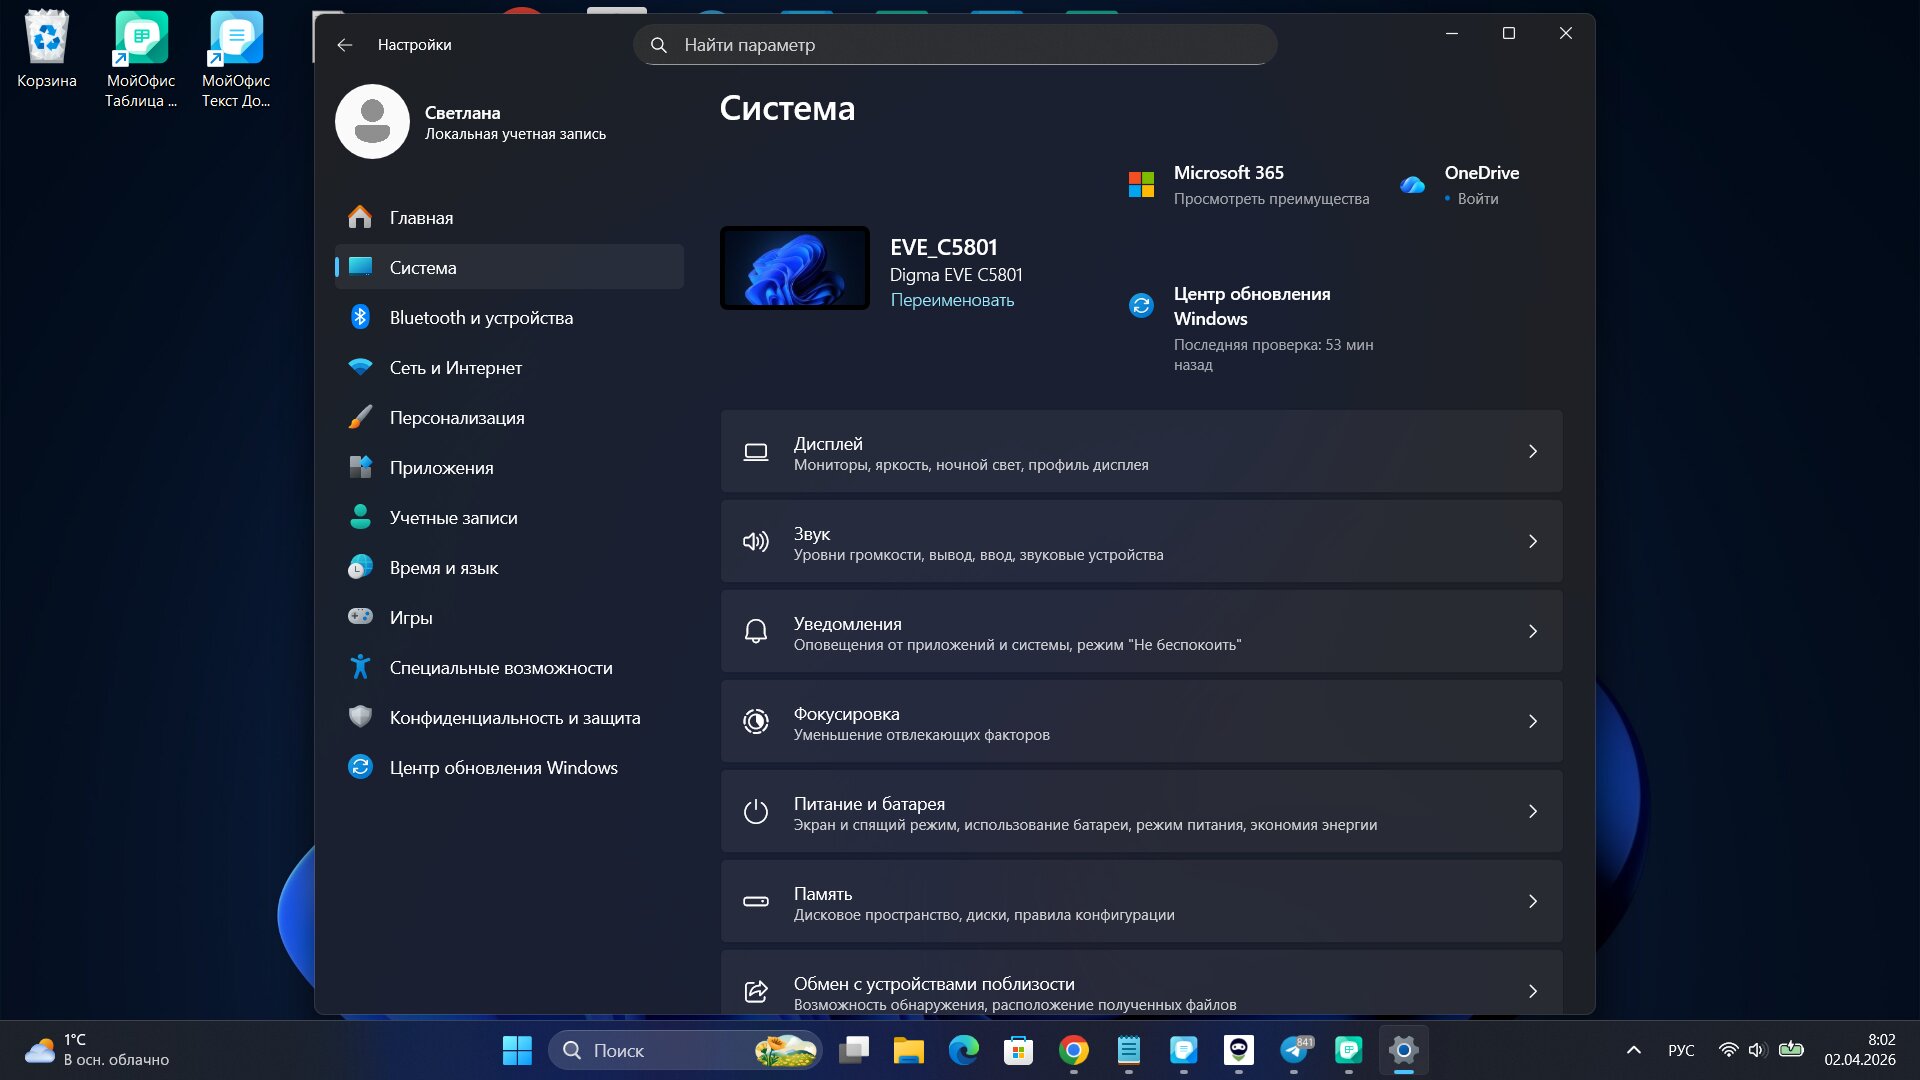The image size is (1920, 1080).
Task: Open the Игры gamepad section
Action: 360,617
